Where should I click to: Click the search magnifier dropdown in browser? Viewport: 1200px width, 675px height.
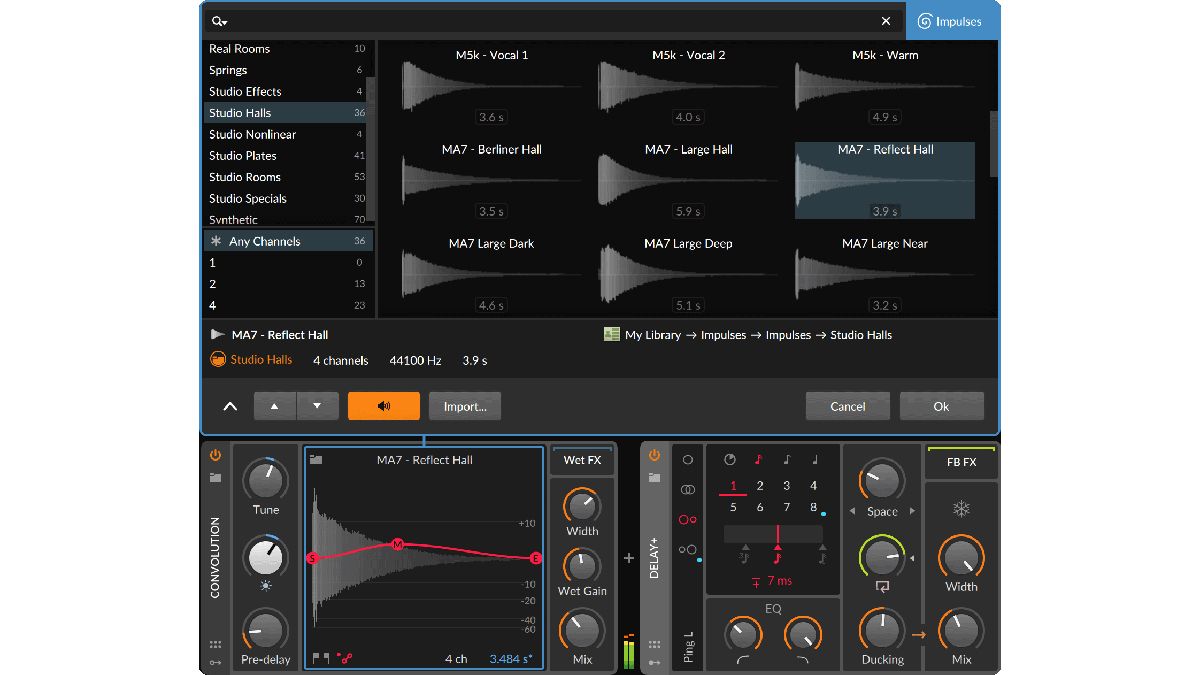[219, 21]
